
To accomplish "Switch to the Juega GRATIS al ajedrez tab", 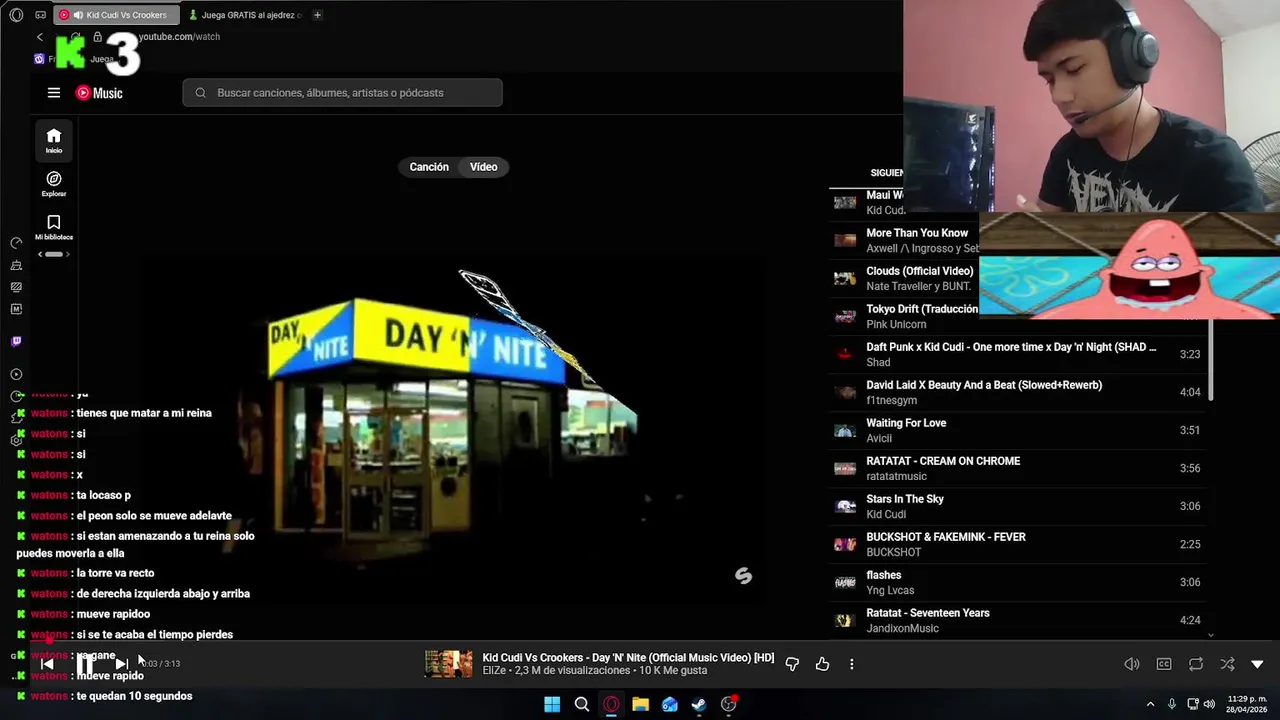I will click(x=244, y=15).
